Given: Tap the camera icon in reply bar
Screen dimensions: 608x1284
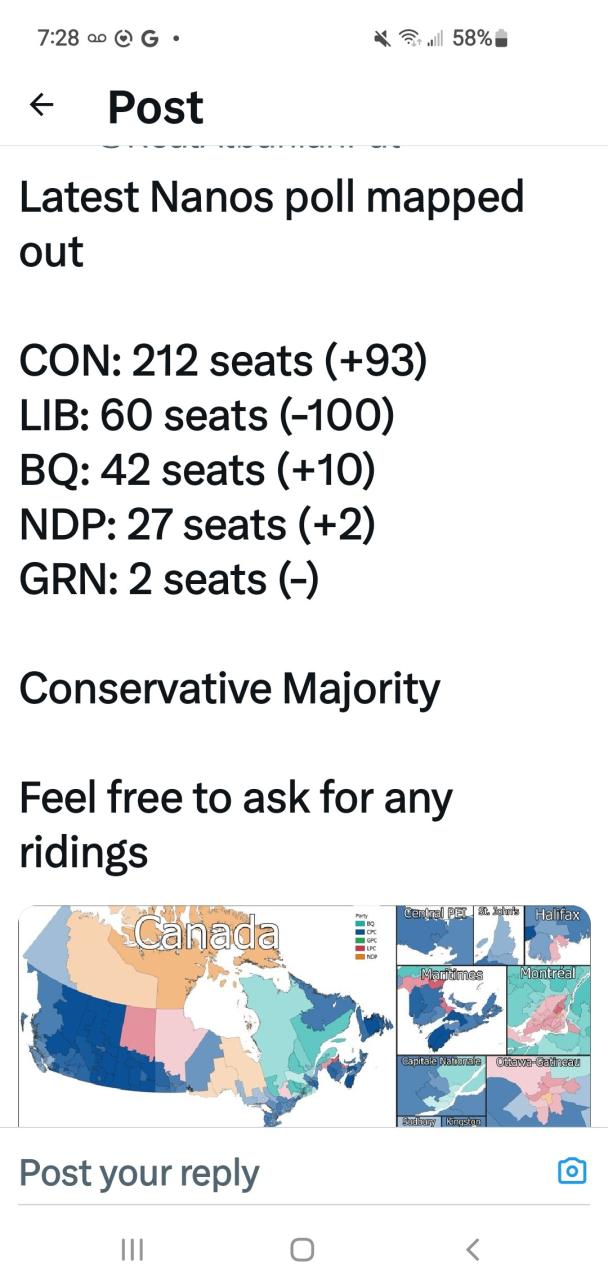Looking at the screenshot, I should 571,1171.
